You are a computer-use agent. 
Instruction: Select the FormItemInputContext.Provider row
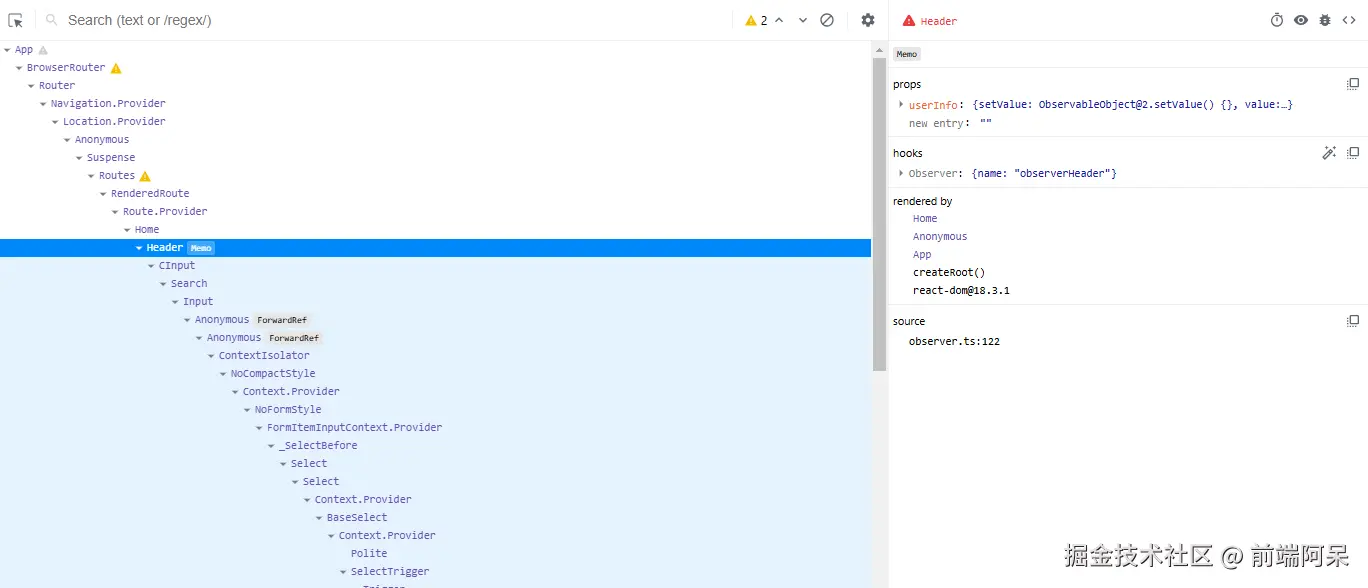tap(435, 428)
